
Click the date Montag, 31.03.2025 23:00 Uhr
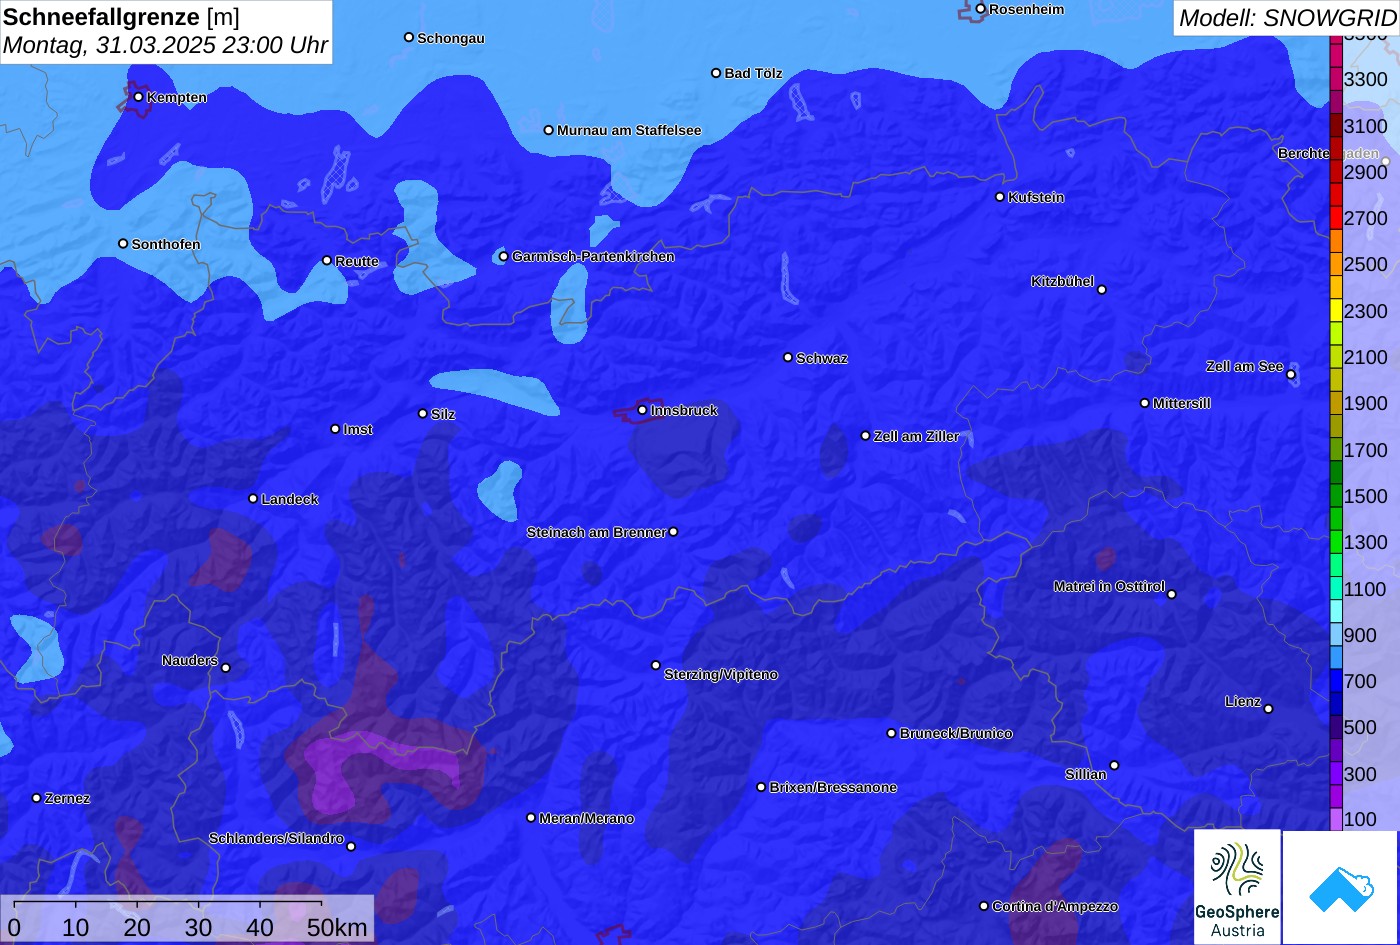coord(165,46)
